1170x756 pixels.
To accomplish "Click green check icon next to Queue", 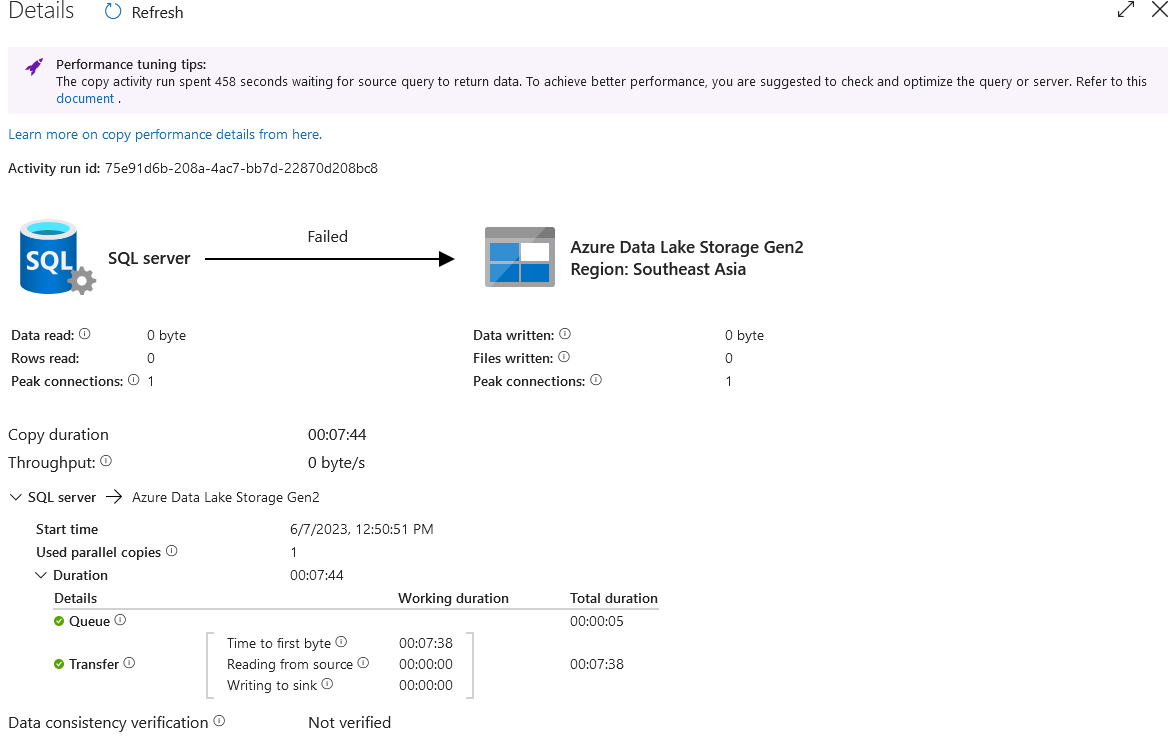I will 59,621.
